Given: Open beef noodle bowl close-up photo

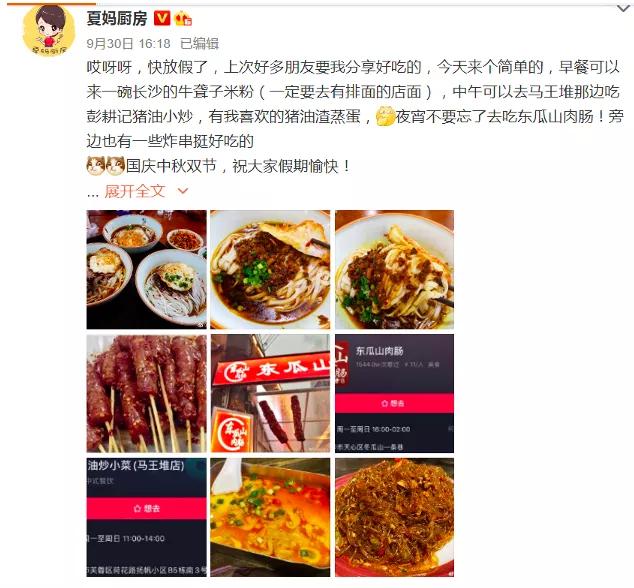Looking at the screenshot, I should pos(270,269).
